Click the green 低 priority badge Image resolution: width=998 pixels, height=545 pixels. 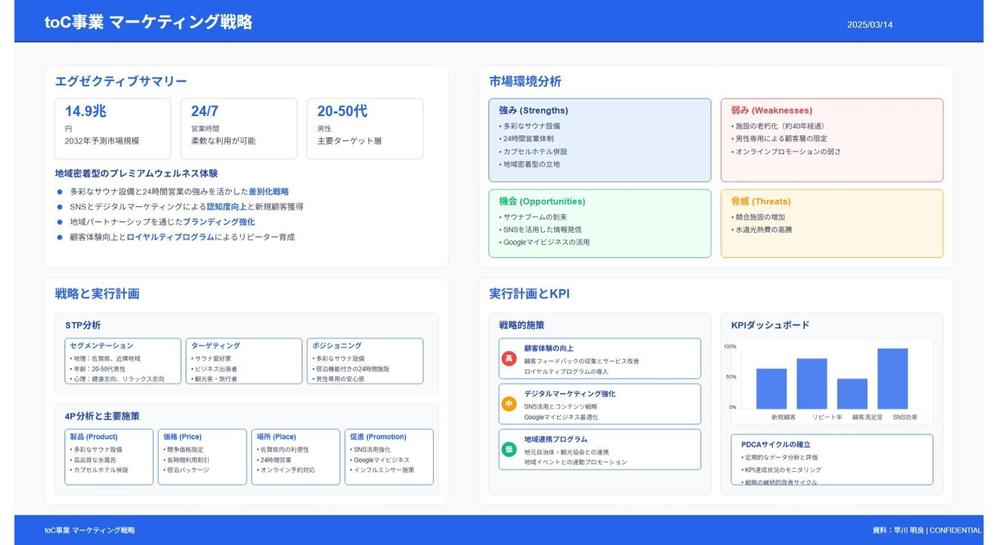pos(509,449)
